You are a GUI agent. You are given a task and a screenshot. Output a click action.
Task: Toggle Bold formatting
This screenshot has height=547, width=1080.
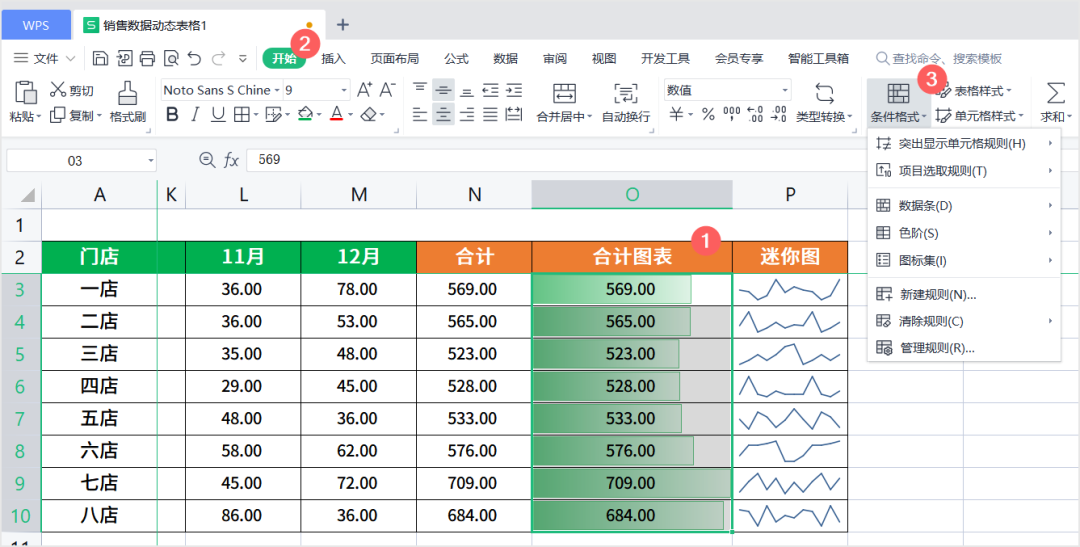172,115
